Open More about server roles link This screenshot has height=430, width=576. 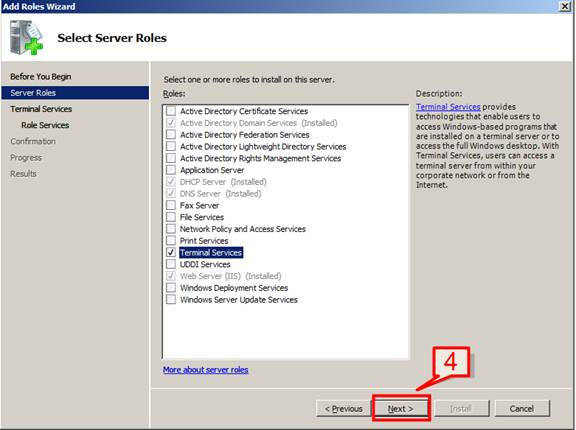click(x=206, y=369)
